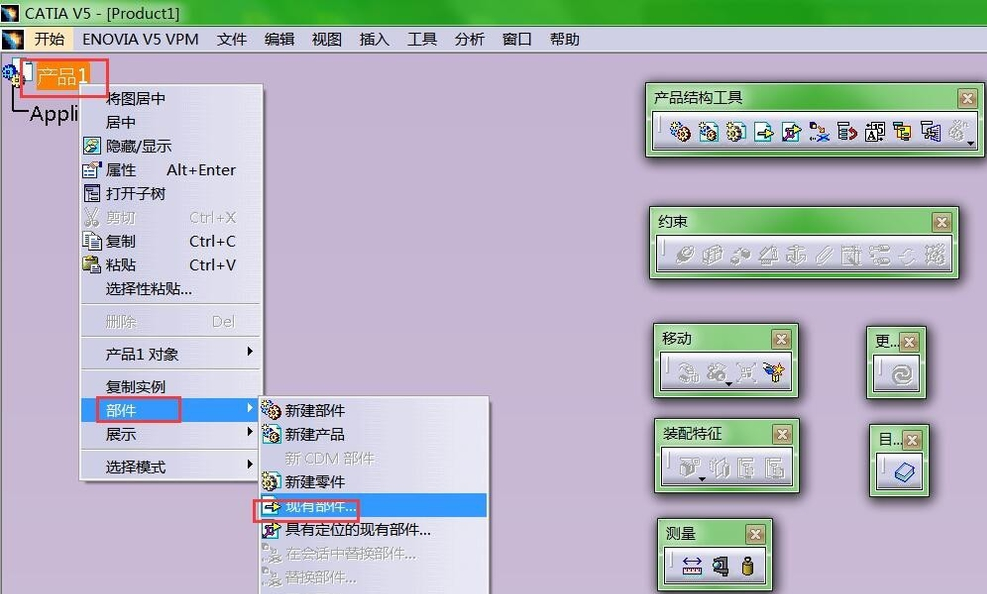Select the Measure Between tool
Viewport: 987px width, 594px height.
tap(692, 565)
